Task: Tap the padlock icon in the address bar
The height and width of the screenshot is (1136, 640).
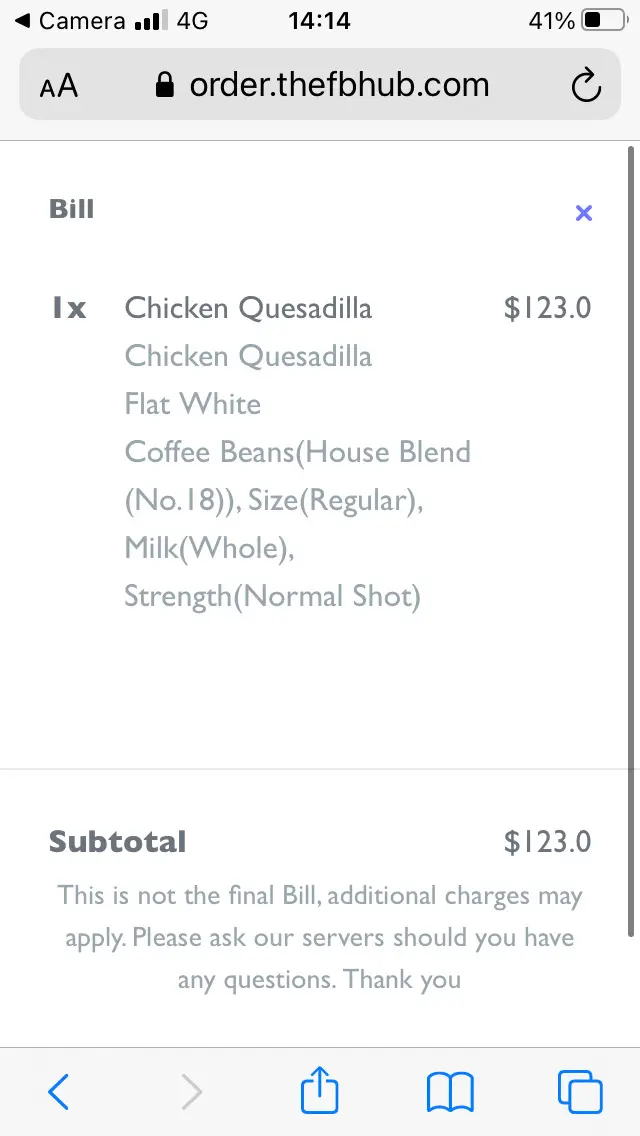Action: (166, 86)
